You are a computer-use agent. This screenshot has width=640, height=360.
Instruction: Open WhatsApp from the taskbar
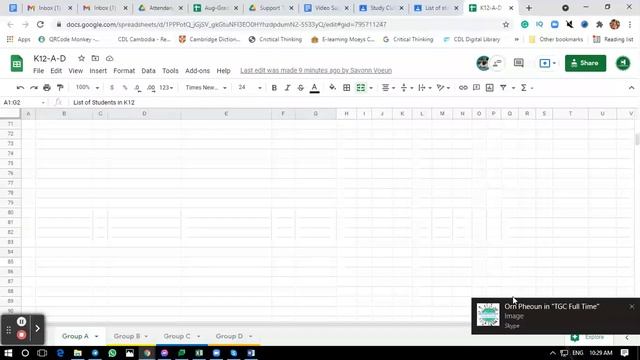coord(112,353)
